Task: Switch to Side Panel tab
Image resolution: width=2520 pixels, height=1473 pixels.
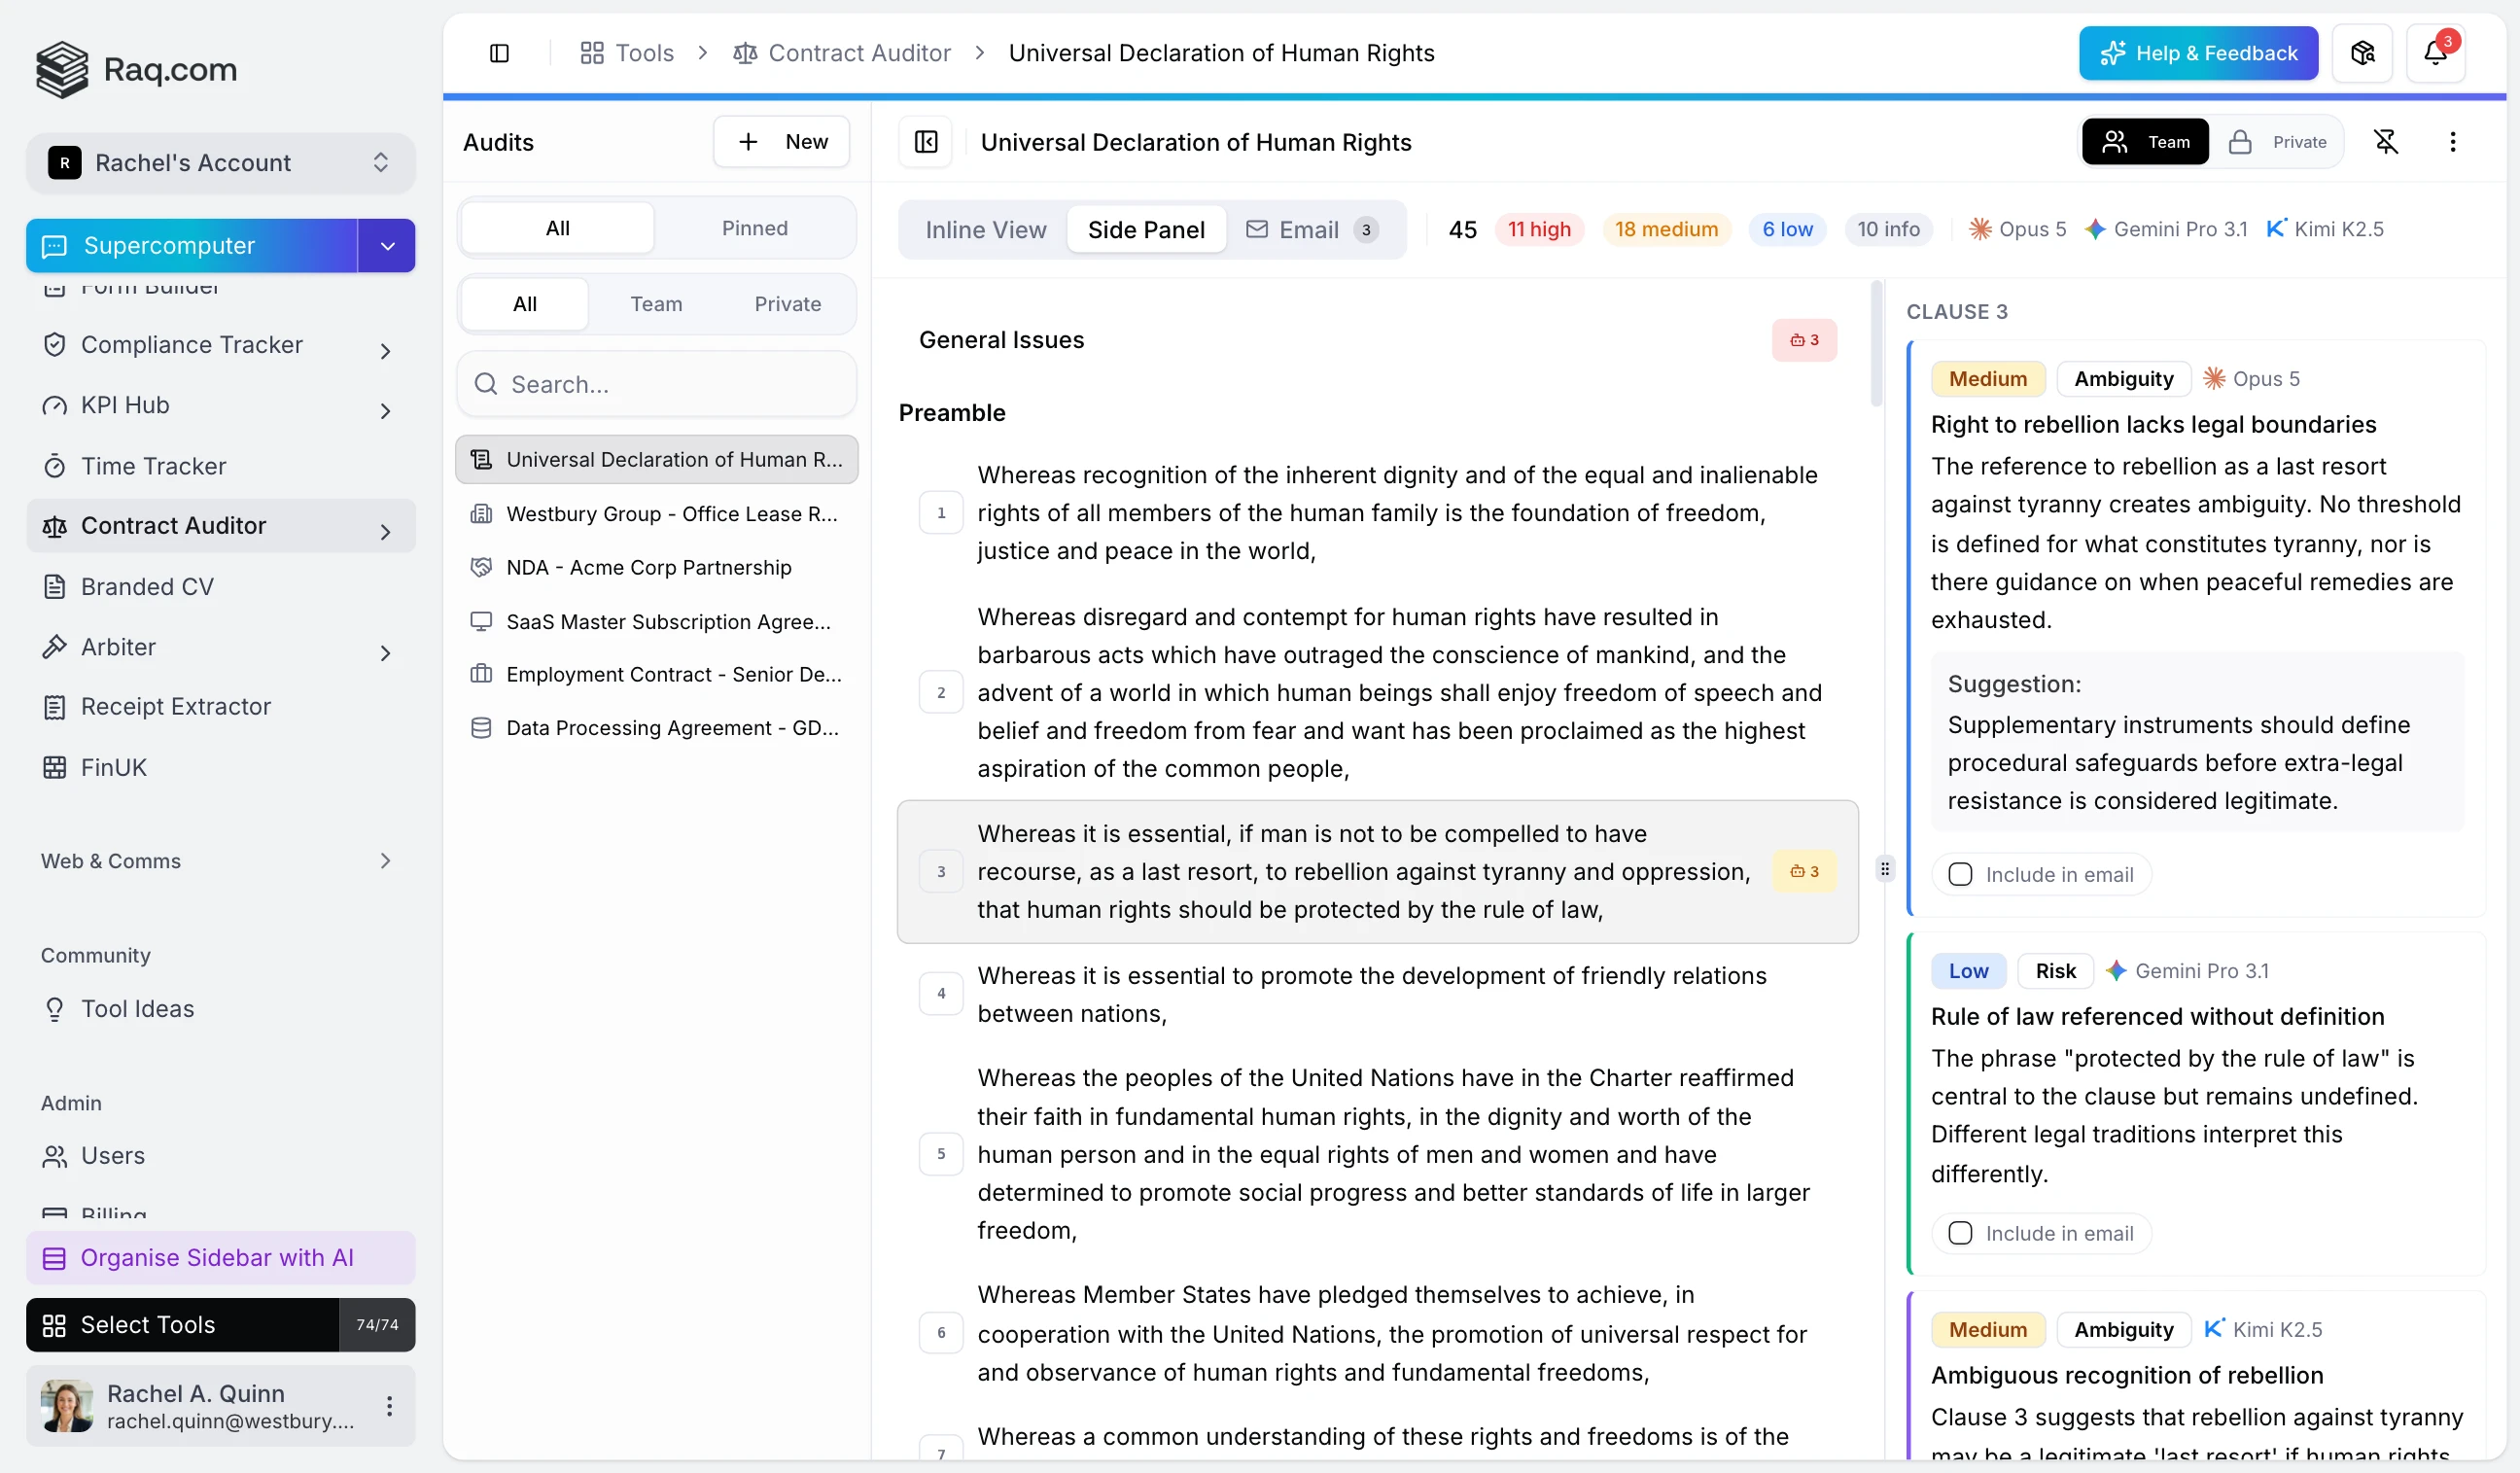Action: click(x=1146, y=230)
